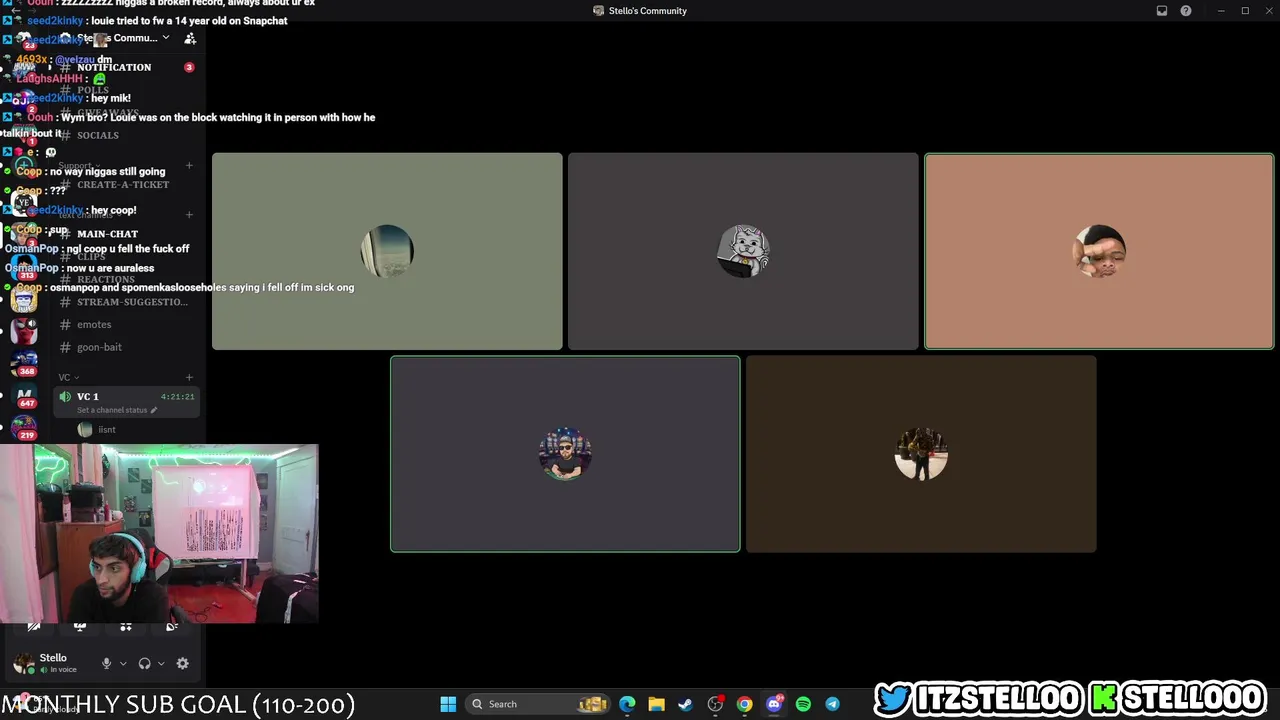Deafen audio using the headphones icon
1280x720 pixels.
coord(144,663)
